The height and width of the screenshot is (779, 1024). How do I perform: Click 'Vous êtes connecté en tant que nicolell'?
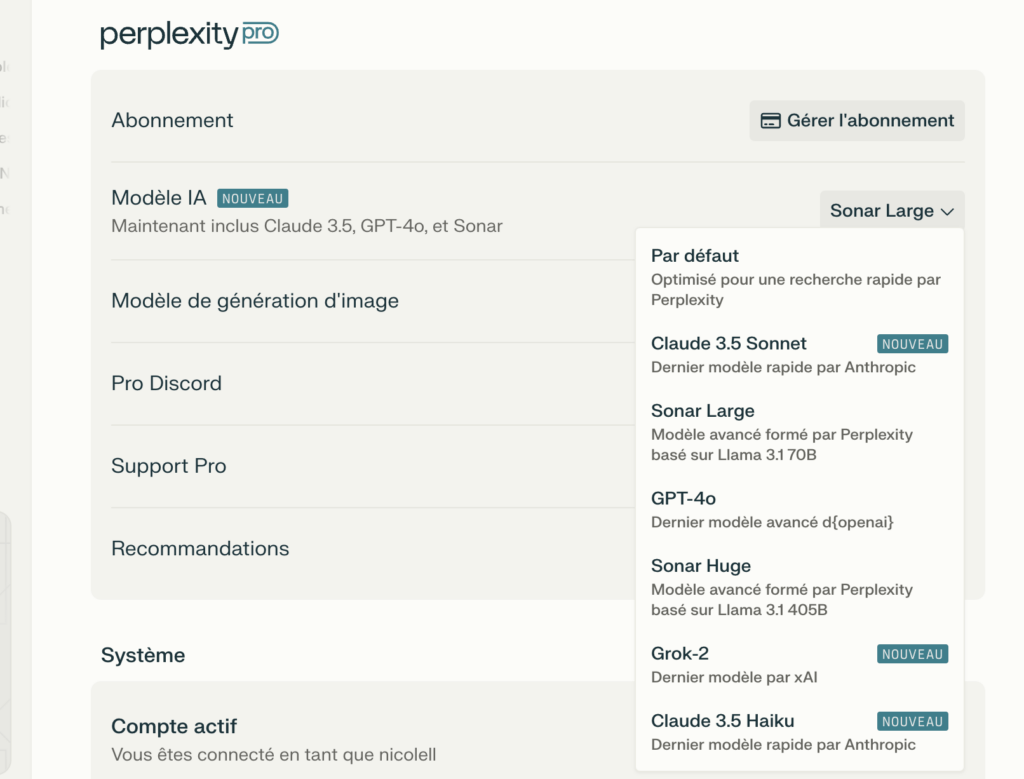274,755
